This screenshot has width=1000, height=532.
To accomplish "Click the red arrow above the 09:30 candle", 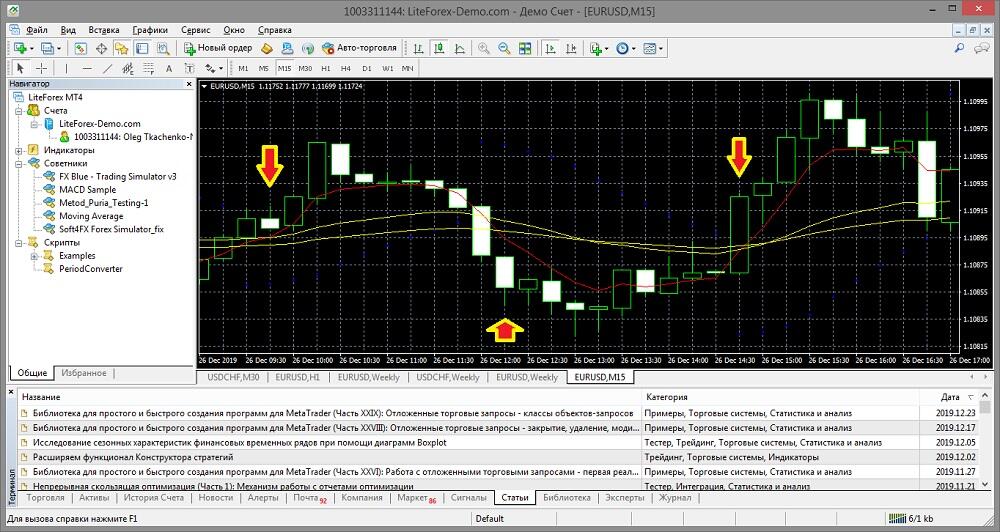I will (x=270, y=165).
